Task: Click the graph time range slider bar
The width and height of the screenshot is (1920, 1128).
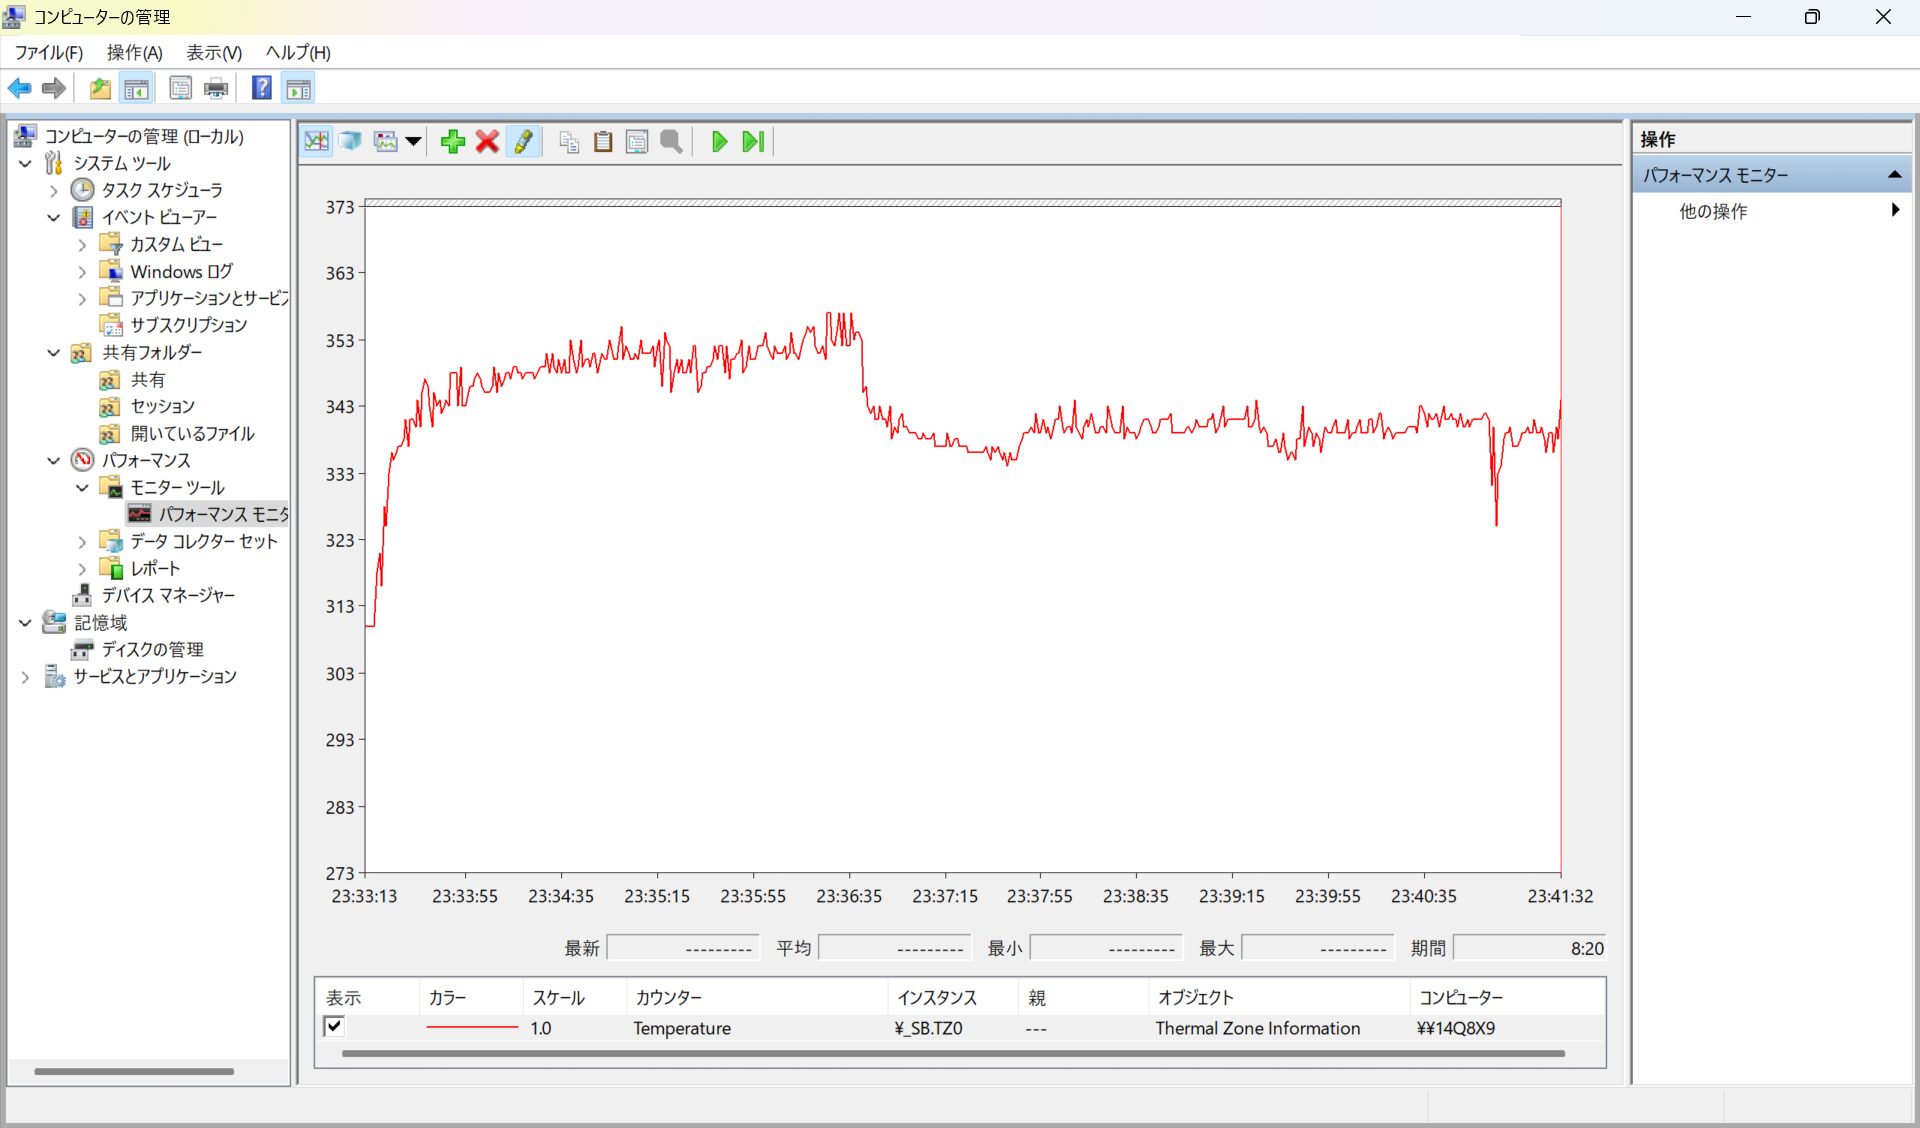Action: click(x=963, y=203)
